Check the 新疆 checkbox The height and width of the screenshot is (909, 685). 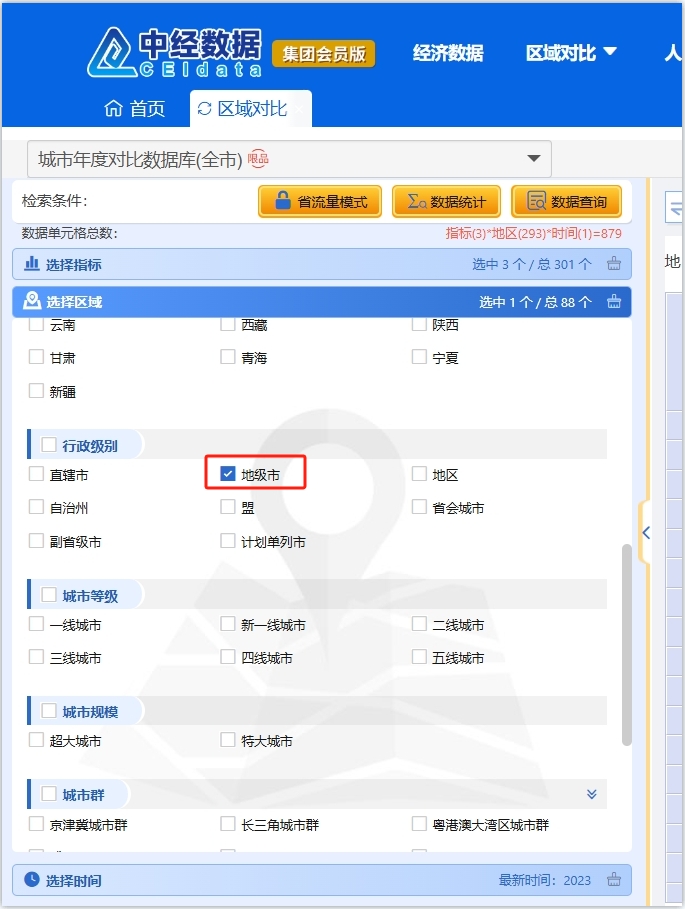coord(37,390)
